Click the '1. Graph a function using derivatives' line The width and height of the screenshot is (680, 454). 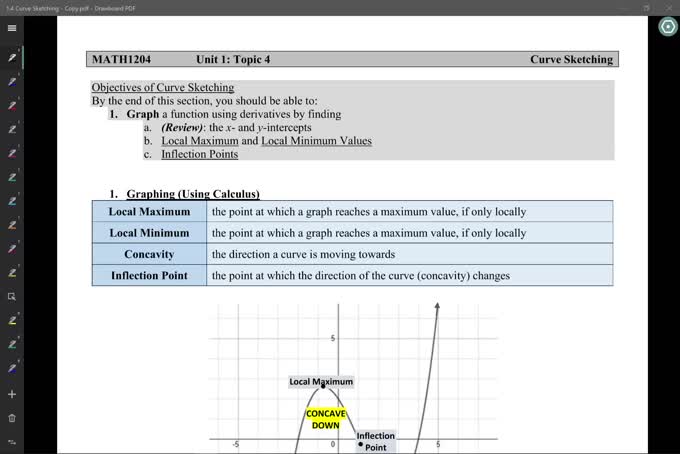tap(225, 114)
